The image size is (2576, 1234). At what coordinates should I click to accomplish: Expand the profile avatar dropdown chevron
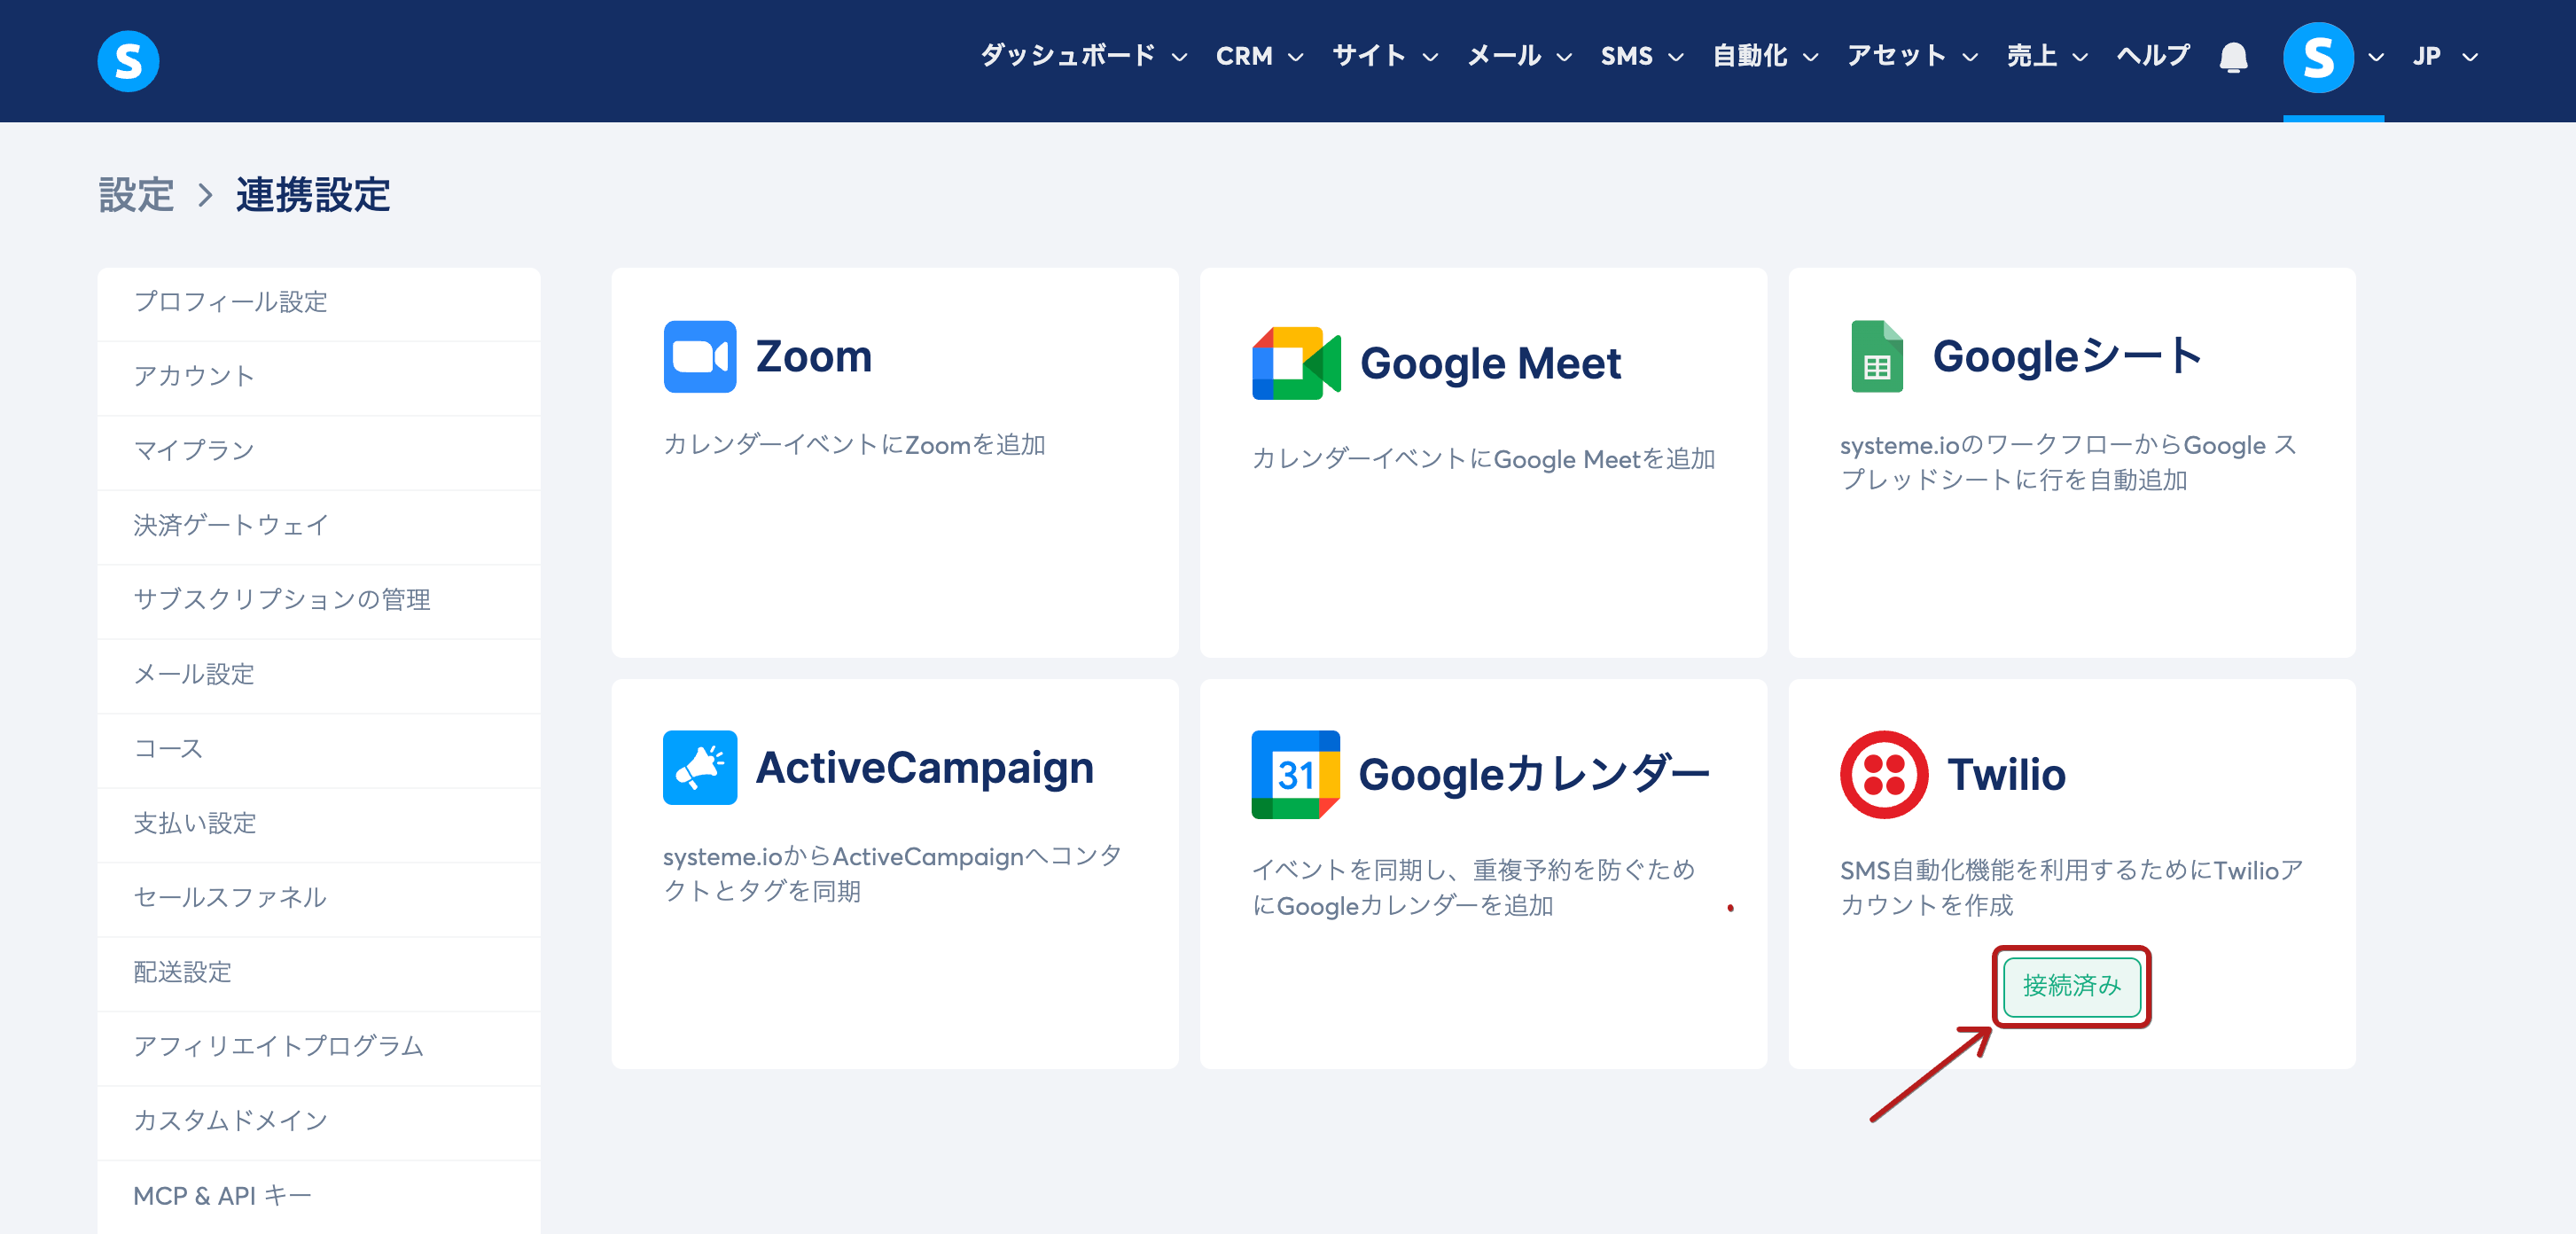click(x=2377, y=57)
